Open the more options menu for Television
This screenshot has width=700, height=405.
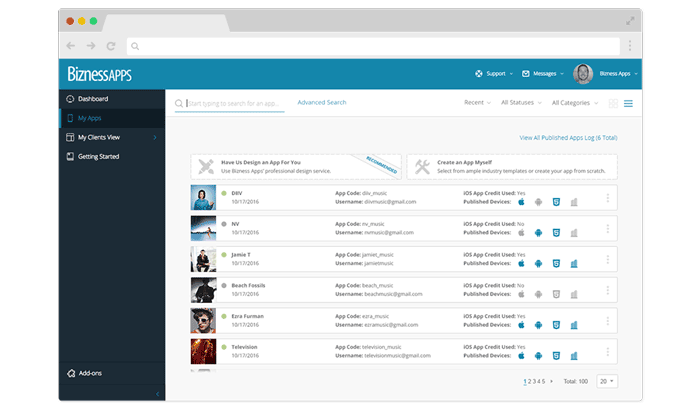click(x=608, y=351)
